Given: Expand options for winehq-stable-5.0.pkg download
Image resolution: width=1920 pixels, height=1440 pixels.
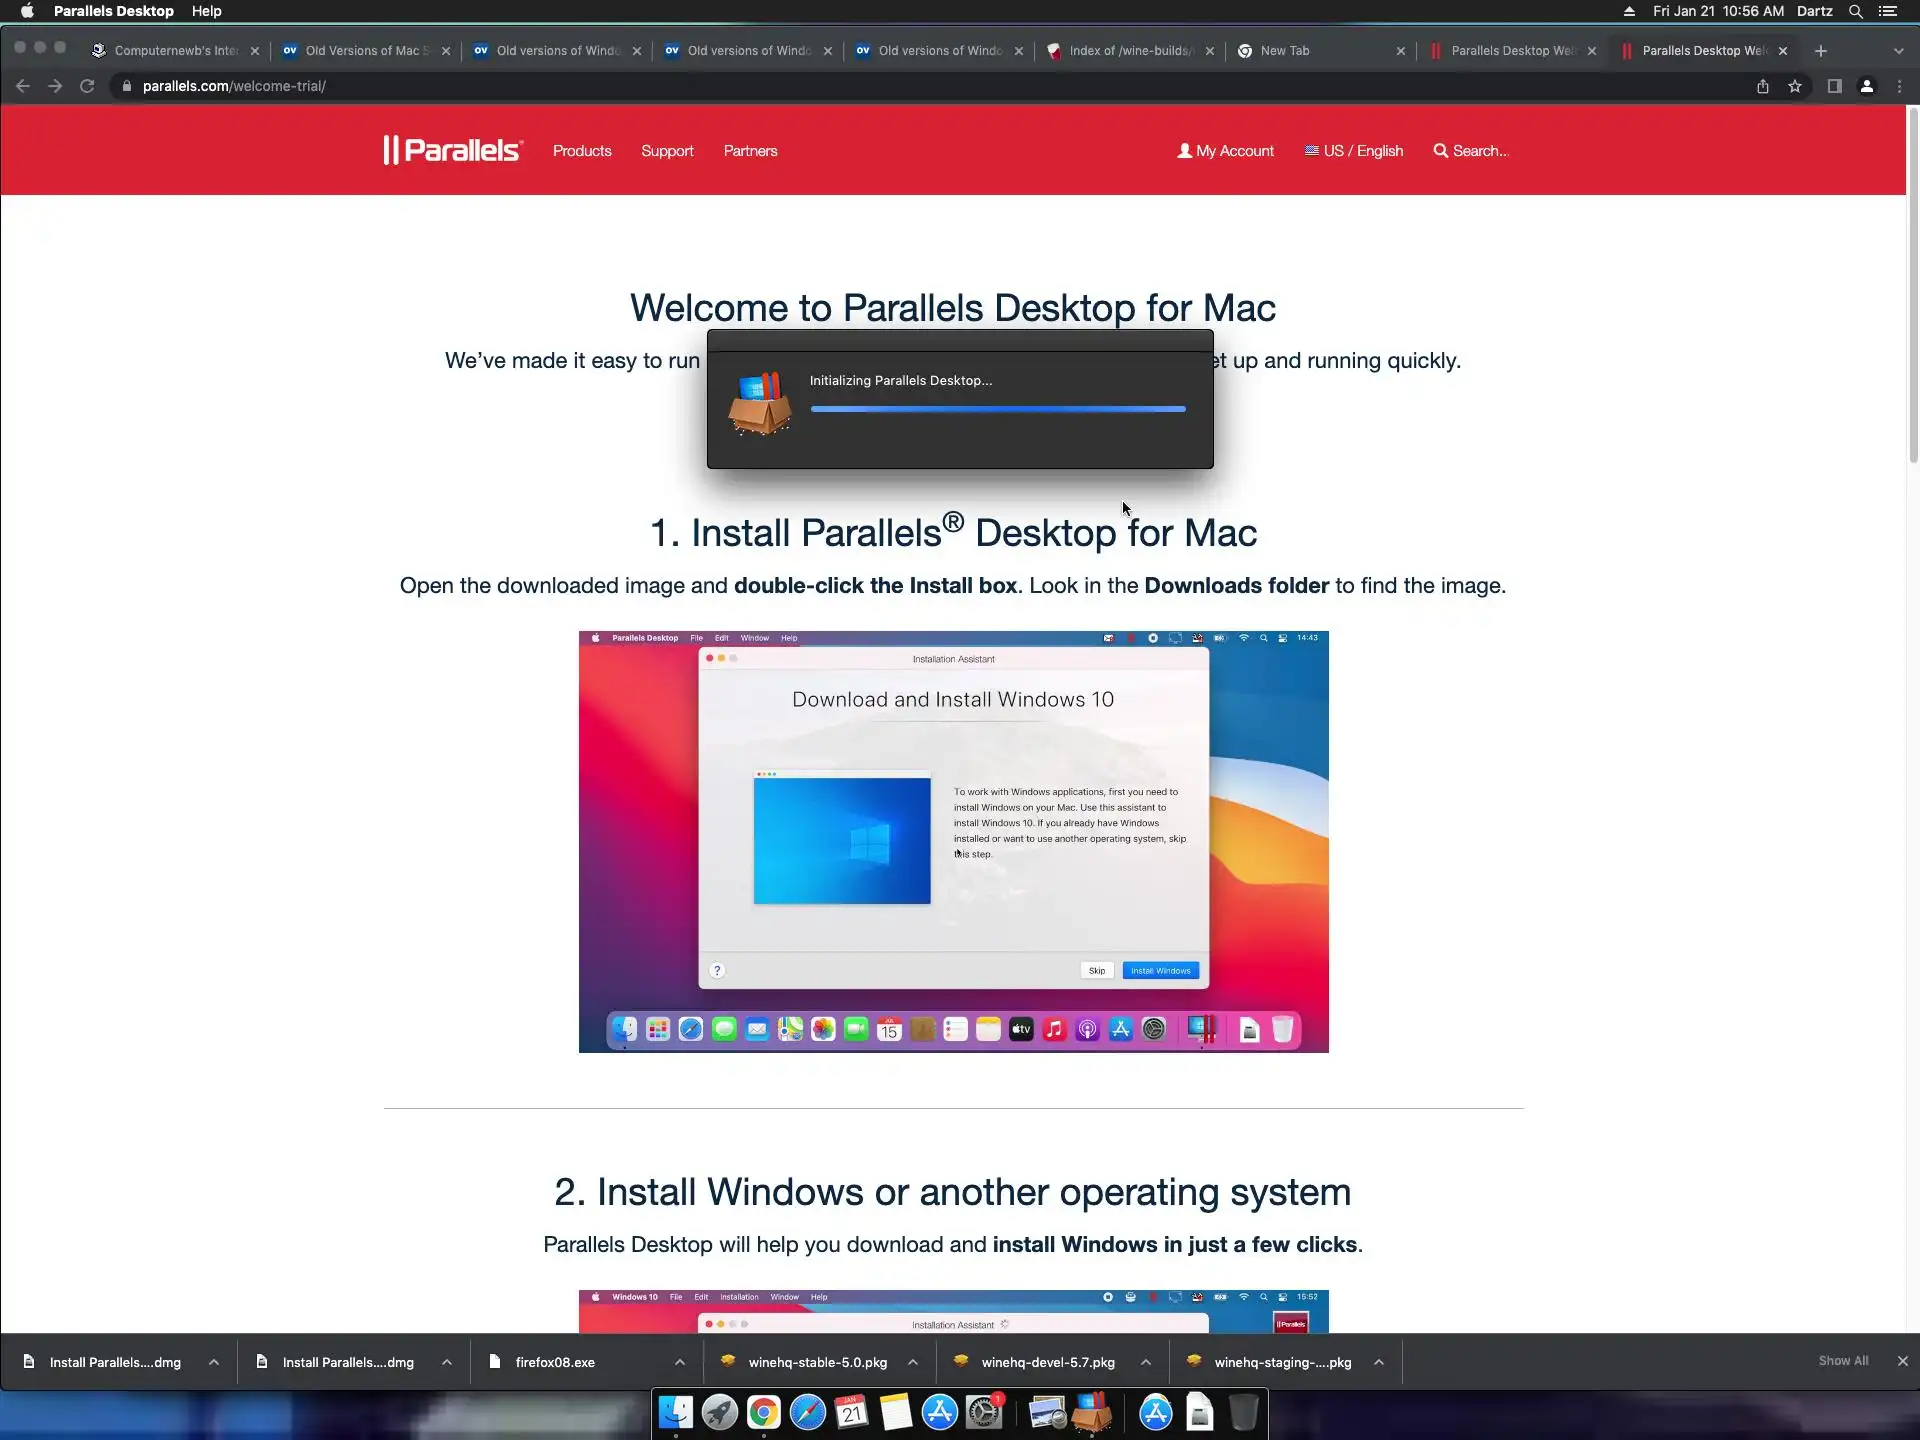Looking at the screenshot, I should coord(913,1362).
